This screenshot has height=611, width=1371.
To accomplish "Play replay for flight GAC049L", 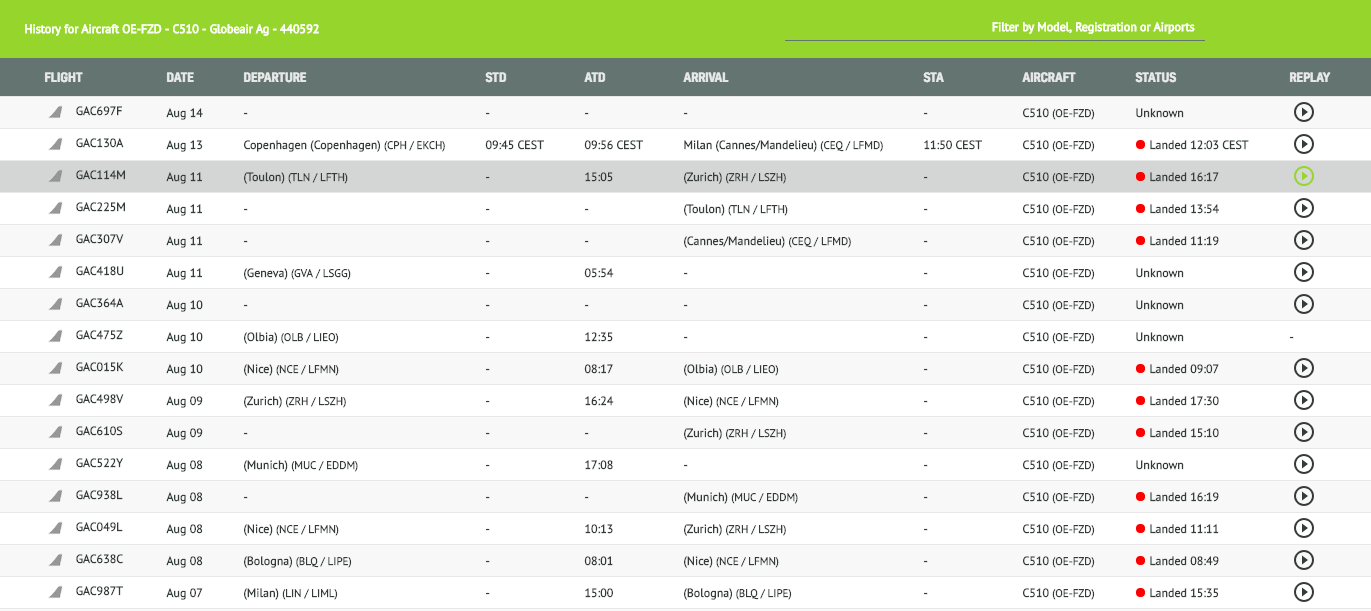I will [x=1303, y=528].
